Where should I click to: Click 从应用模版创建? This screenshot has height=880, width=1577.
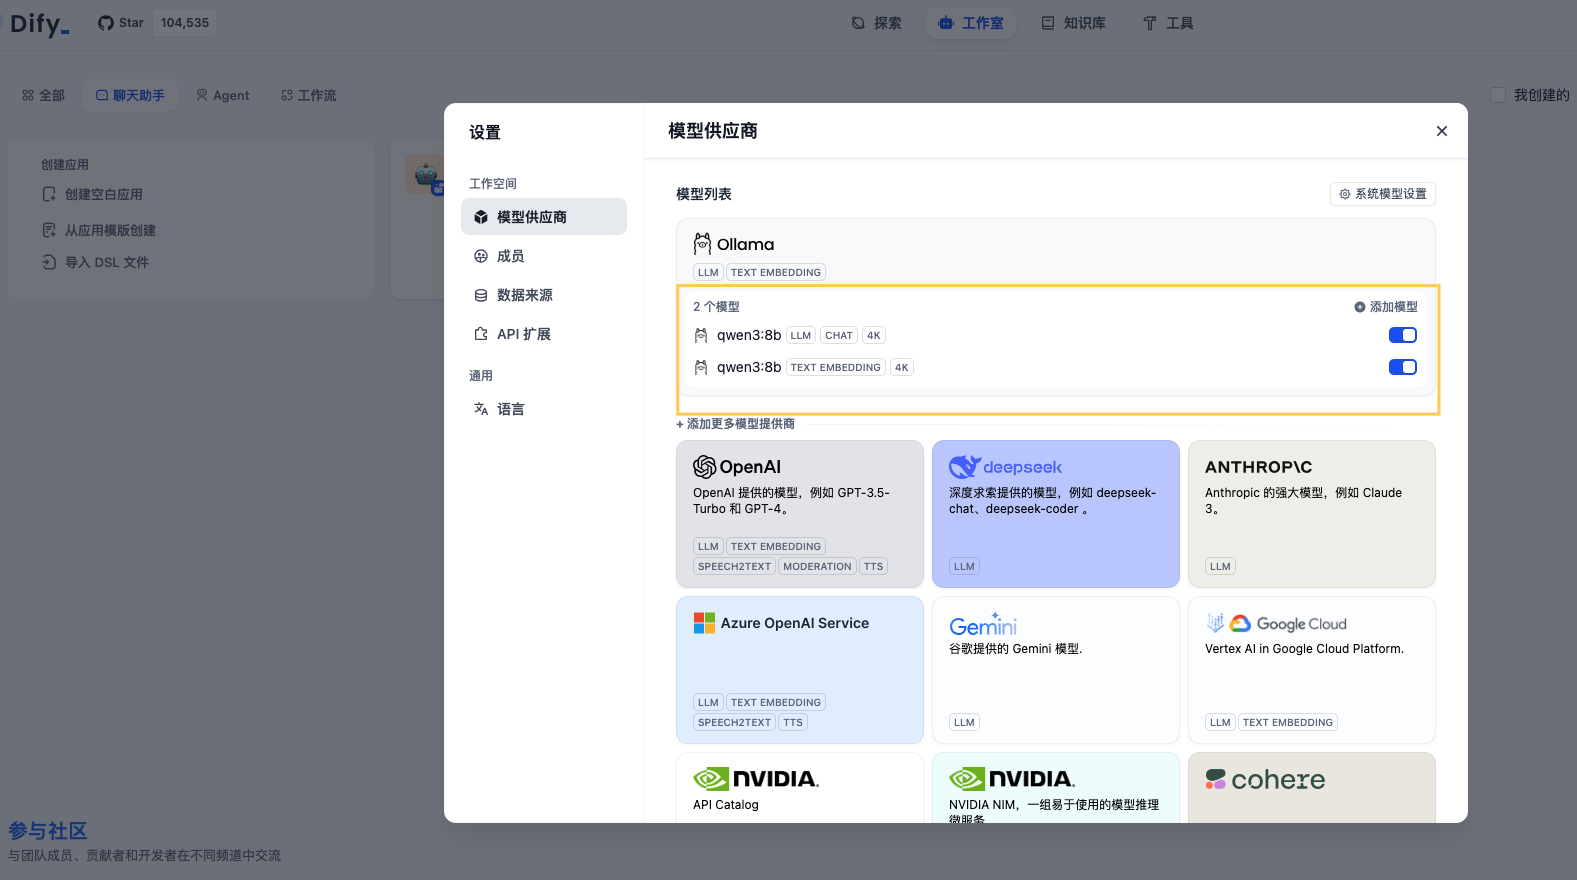point(98,230)
